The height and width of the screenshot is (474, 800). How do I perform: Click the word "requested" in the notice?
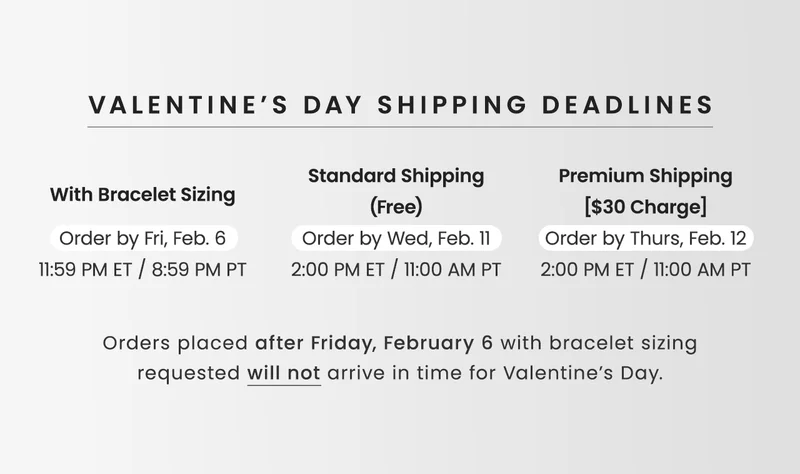188,375
